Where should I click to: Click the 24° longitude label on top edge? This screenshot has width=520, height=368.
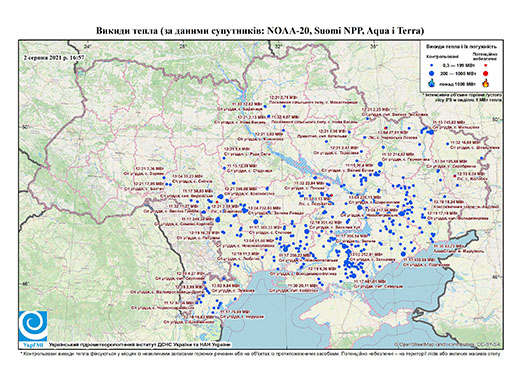pos(87,46)
